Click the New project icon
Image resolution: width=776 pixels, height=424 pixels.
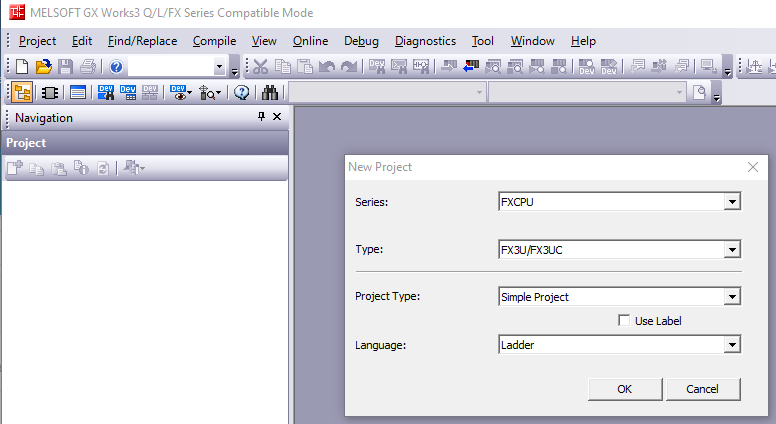coord(21,66)
